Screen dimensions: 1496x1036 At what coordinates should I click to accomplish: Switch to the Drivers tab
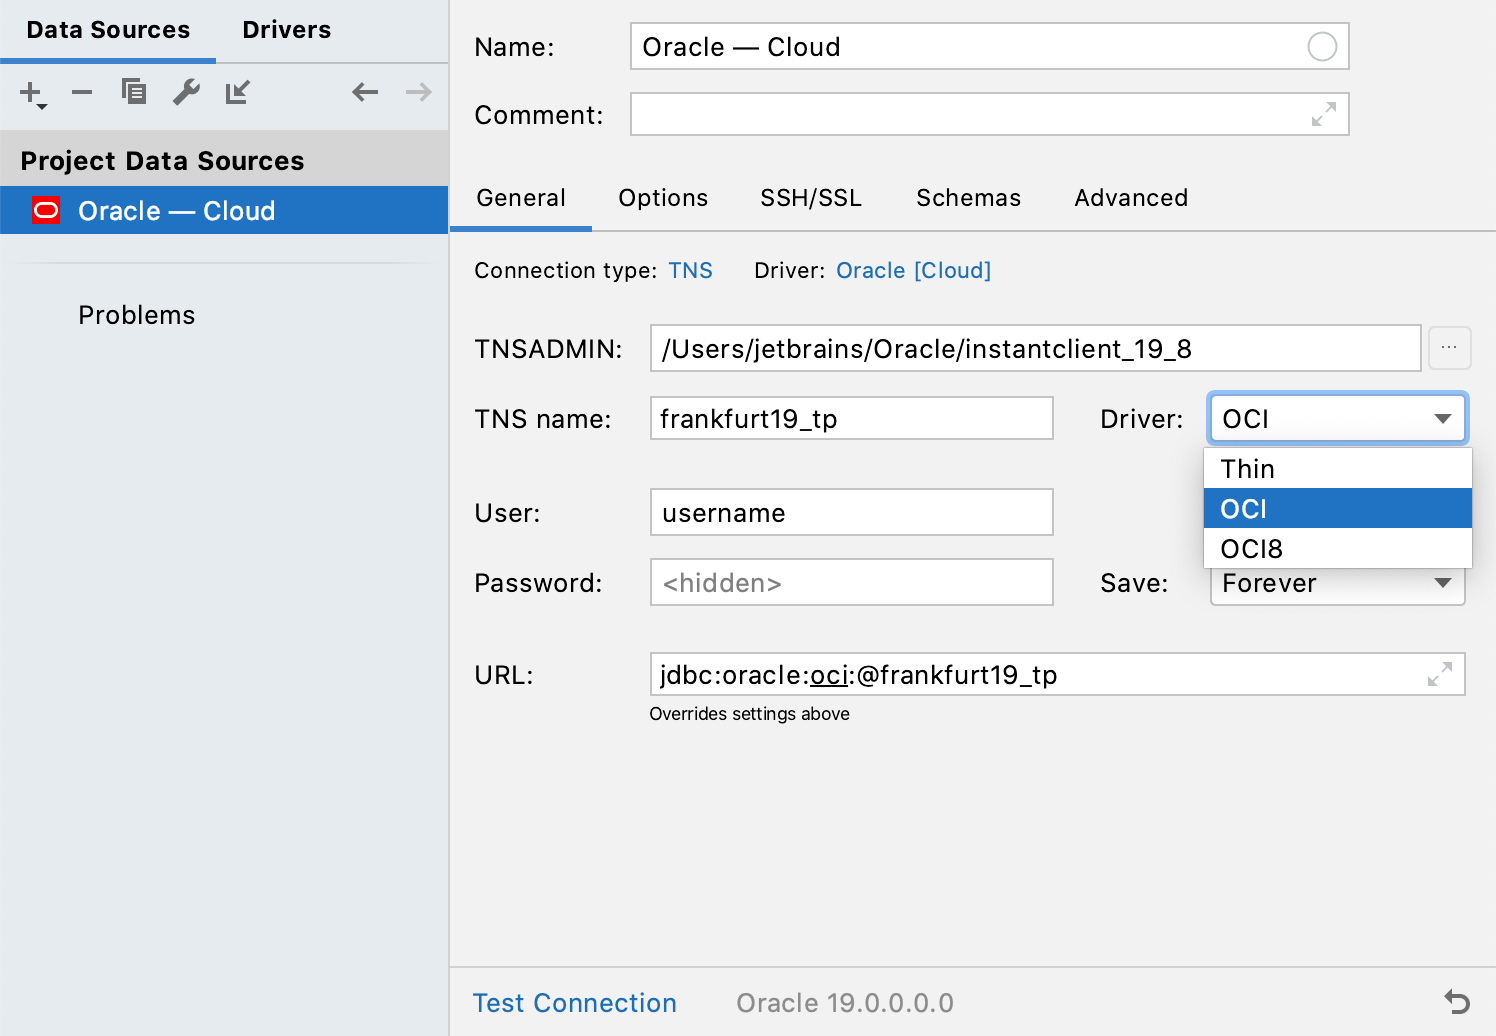(286, 29)
